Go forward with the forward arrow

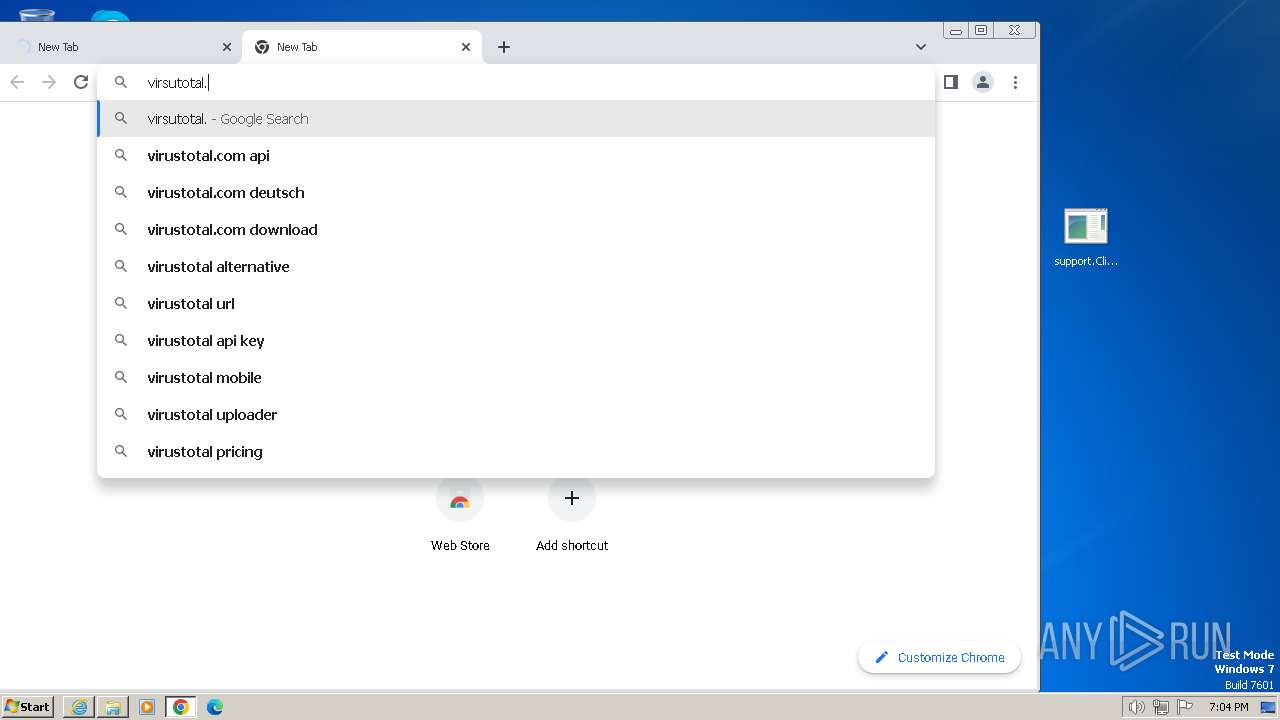coord(49,82)
